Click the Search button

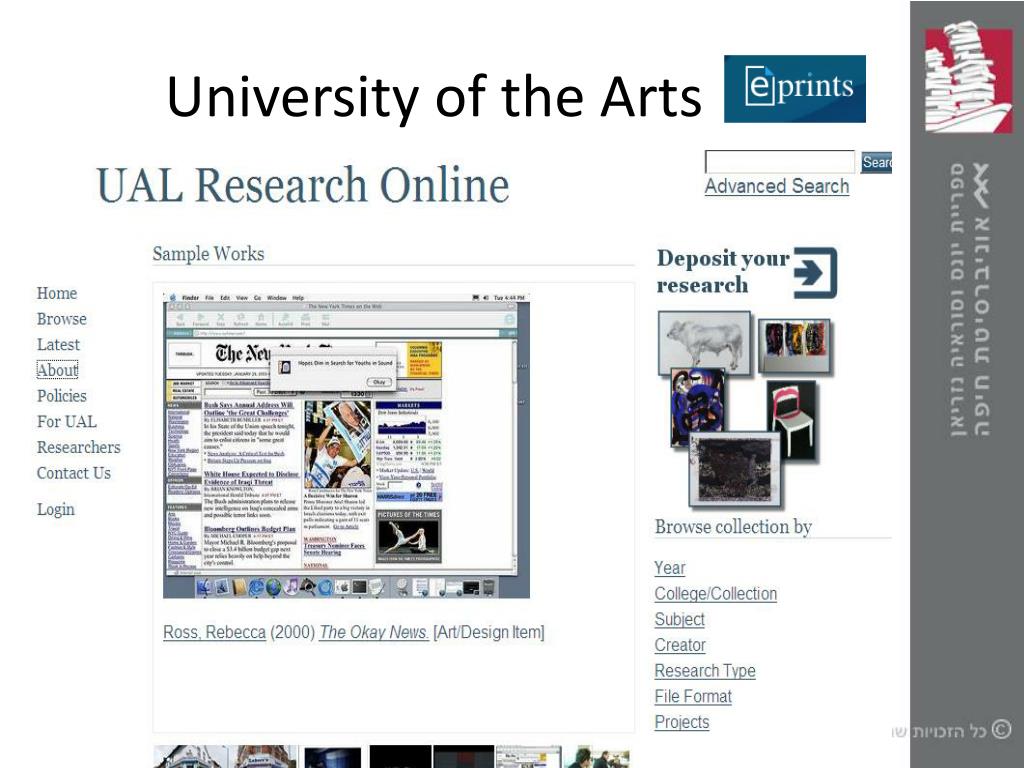point(876,162)
